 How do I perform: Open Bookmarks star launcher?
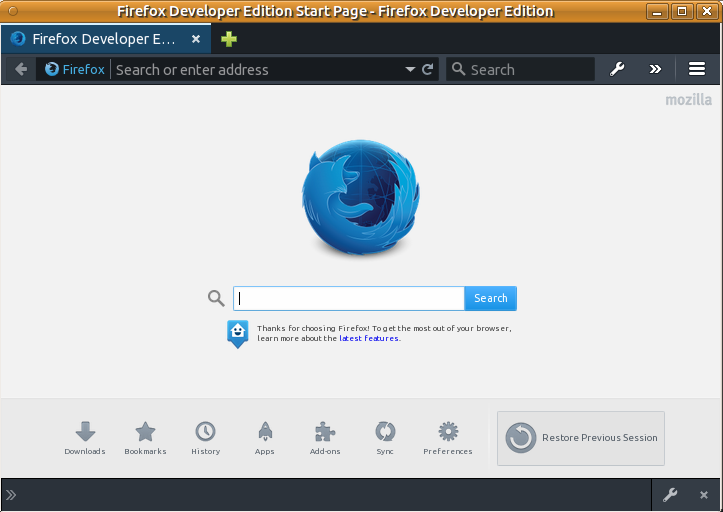145,438
